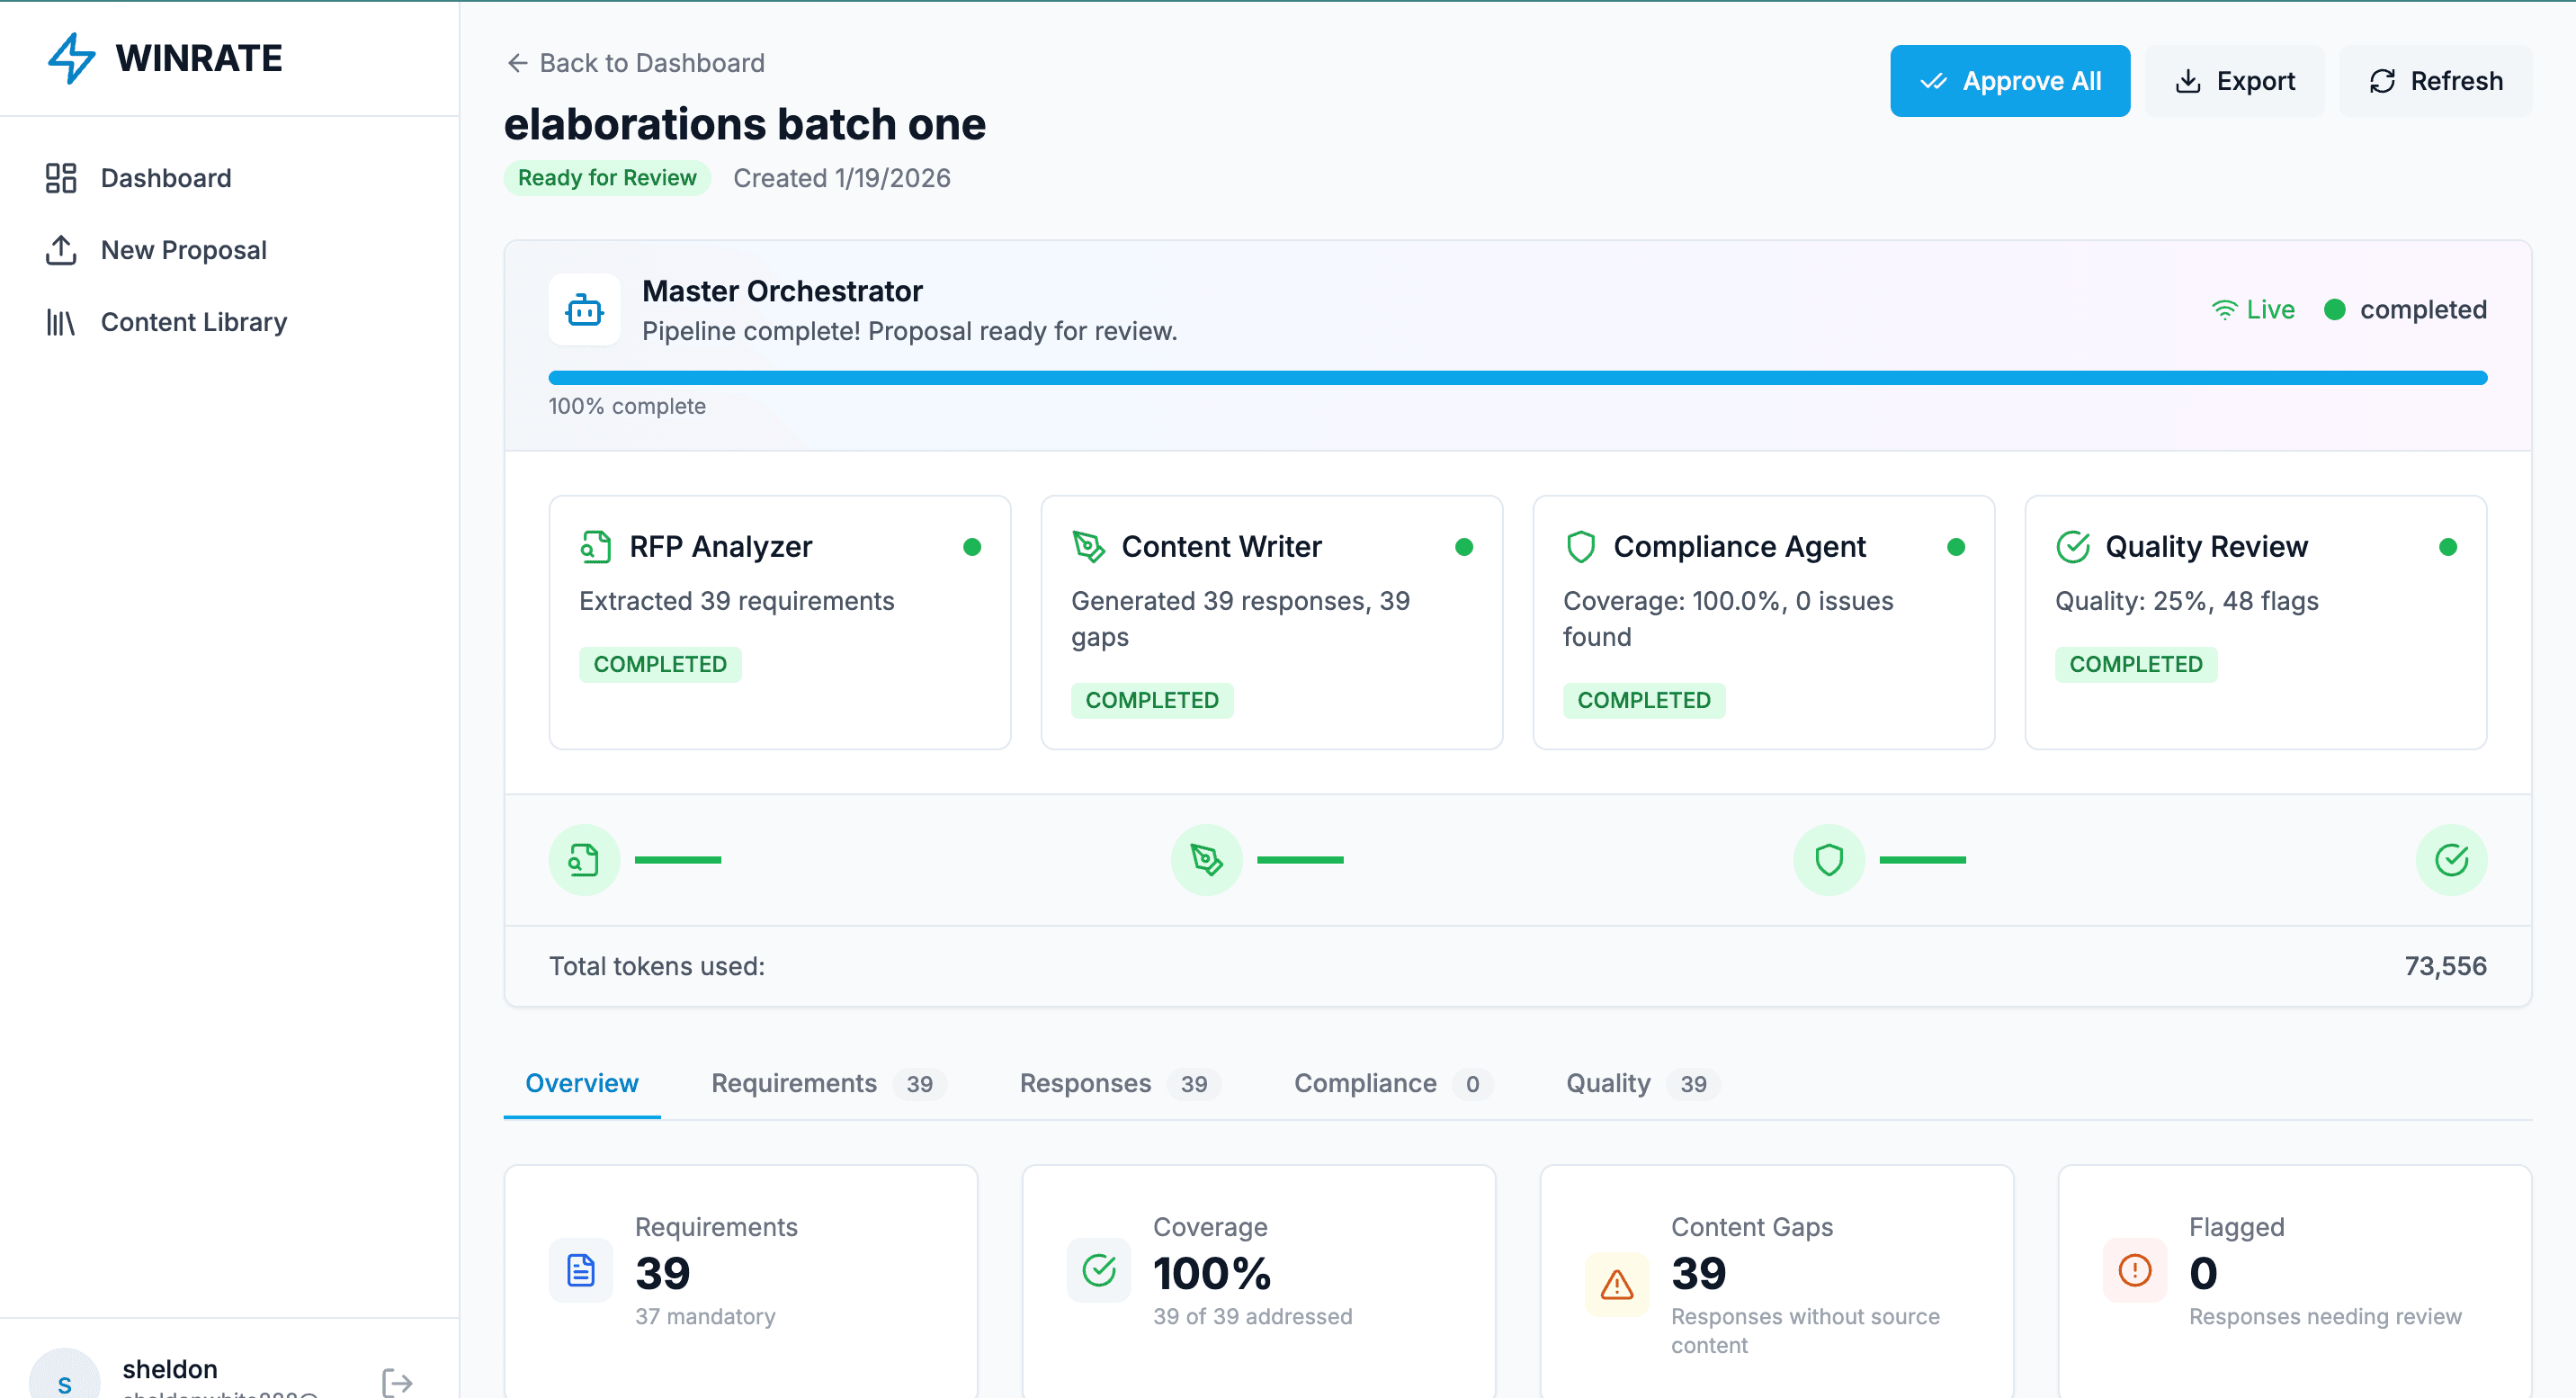Open the Content Library sidebar item
2576x1398 pixels.
point(193,322)
